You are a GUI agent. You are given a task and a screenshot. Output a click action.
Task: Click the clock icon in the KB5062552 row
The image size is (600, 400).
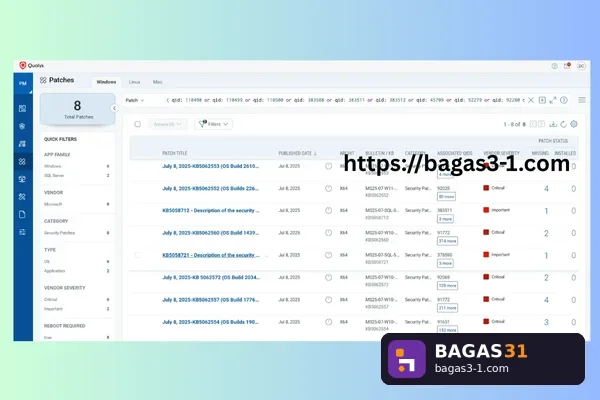click(328, 188)
